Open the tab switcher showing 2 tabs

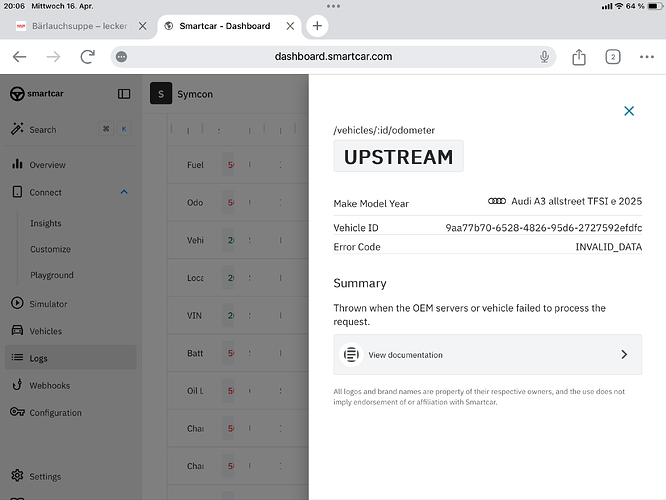pyautogui.click(x=612, y=56)
